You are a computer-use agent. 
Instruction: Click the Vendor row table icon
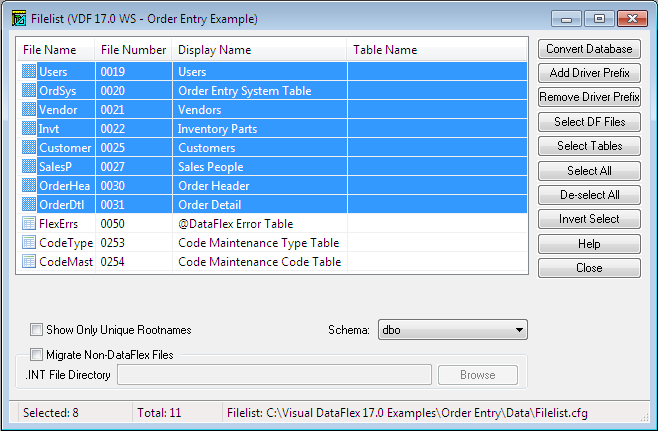pos(29,109)
